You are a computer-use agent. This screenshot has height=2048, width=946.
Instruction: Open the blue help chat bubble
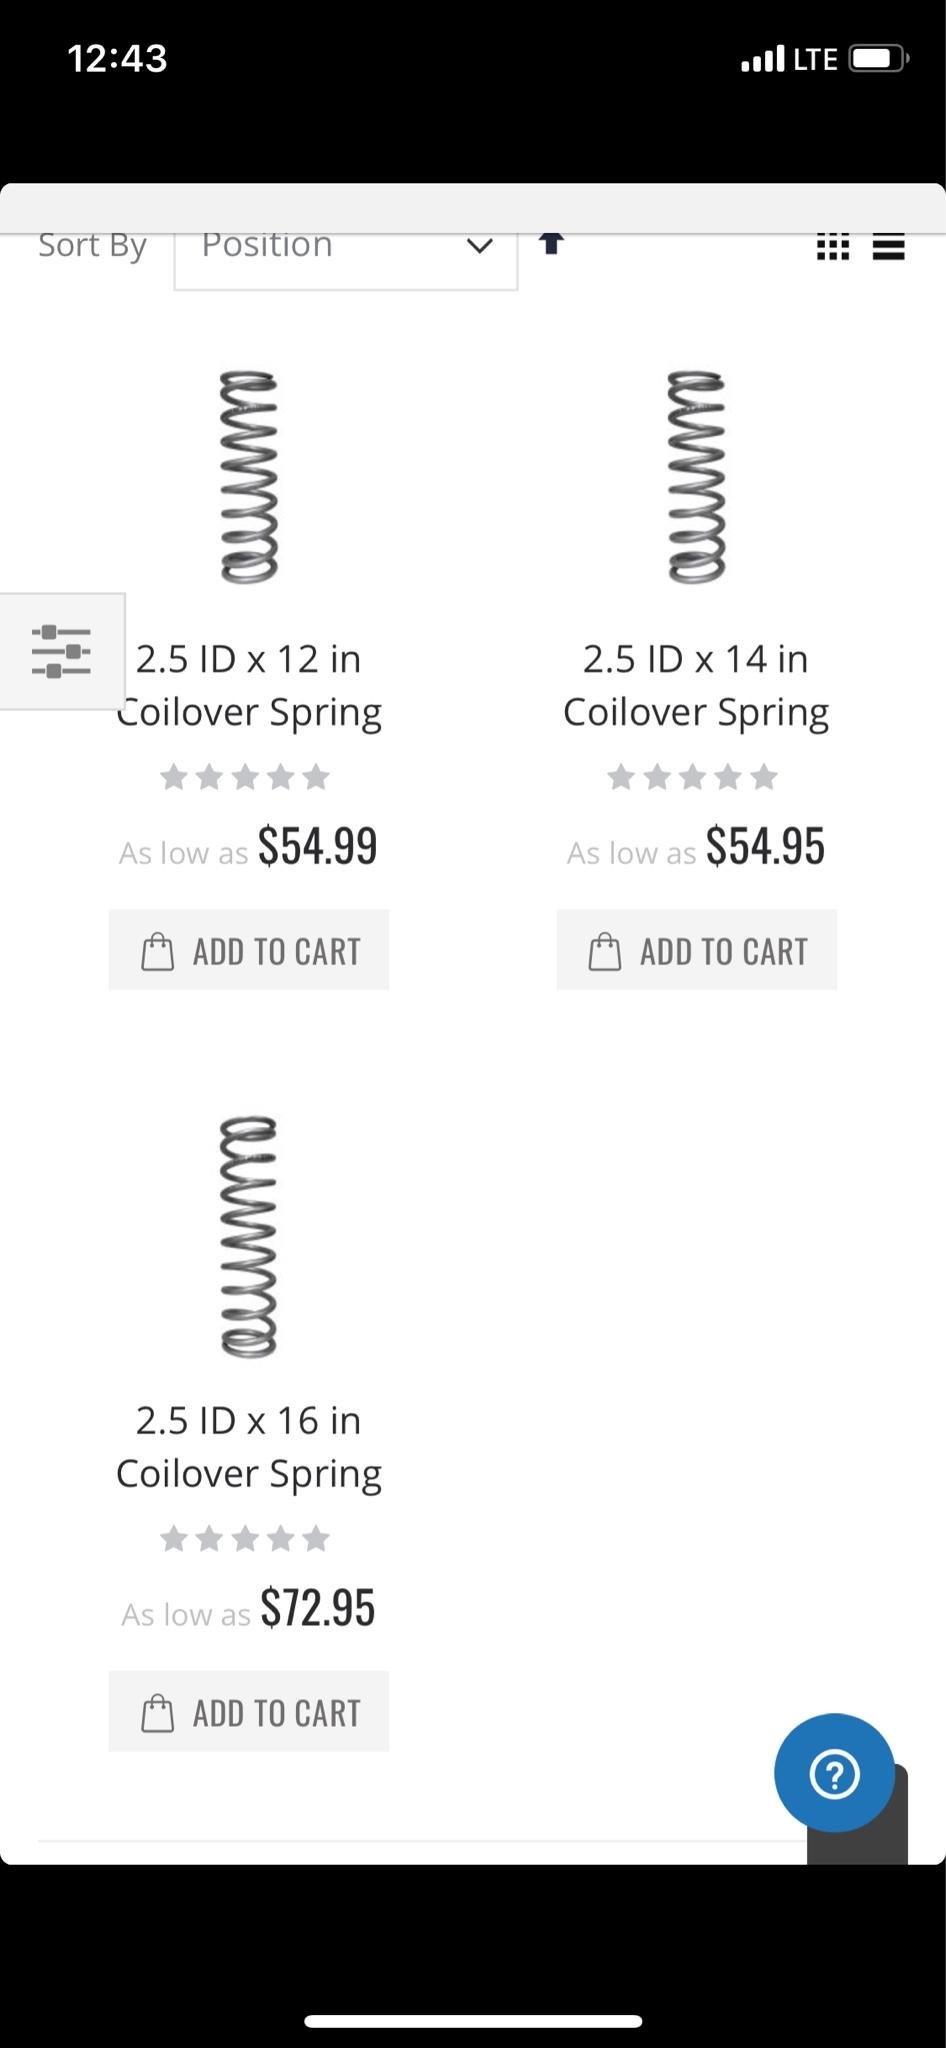(x=834, y=1773)
